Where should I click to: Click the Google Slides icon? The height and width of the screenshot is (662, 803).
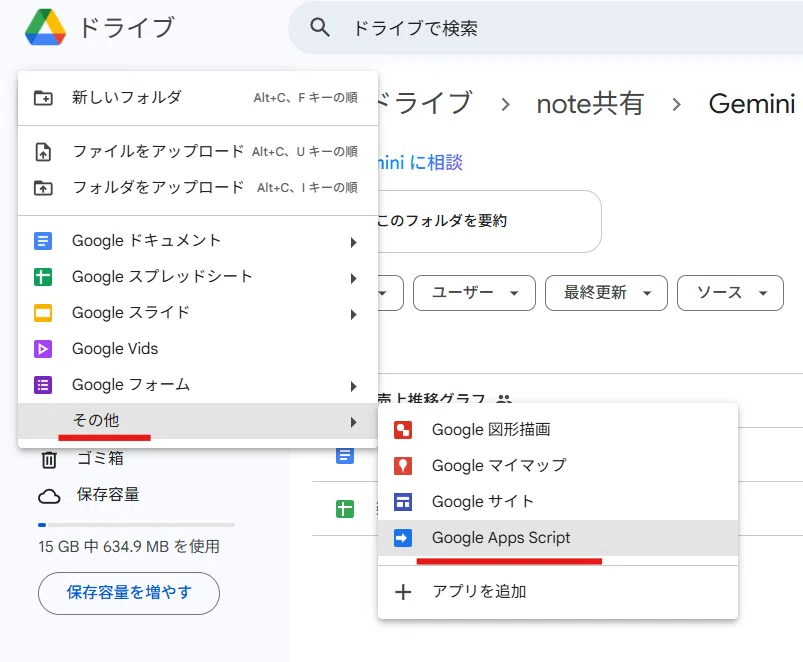43,313
